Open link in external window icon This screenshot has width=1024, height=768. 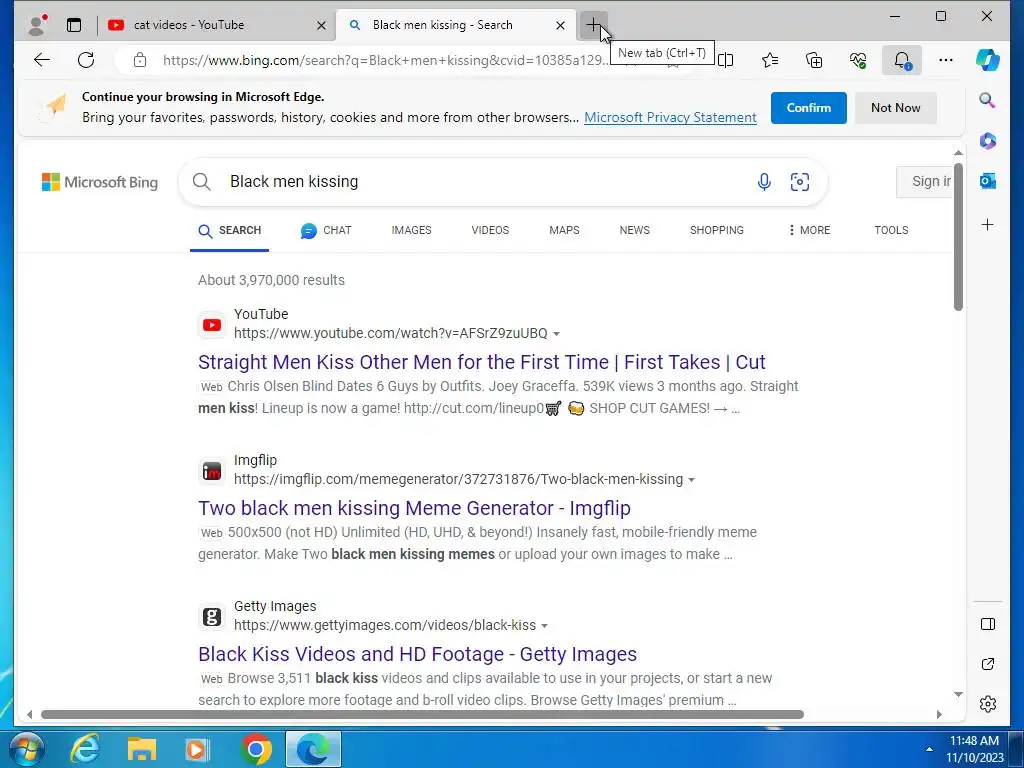click(x=987, y=664)
